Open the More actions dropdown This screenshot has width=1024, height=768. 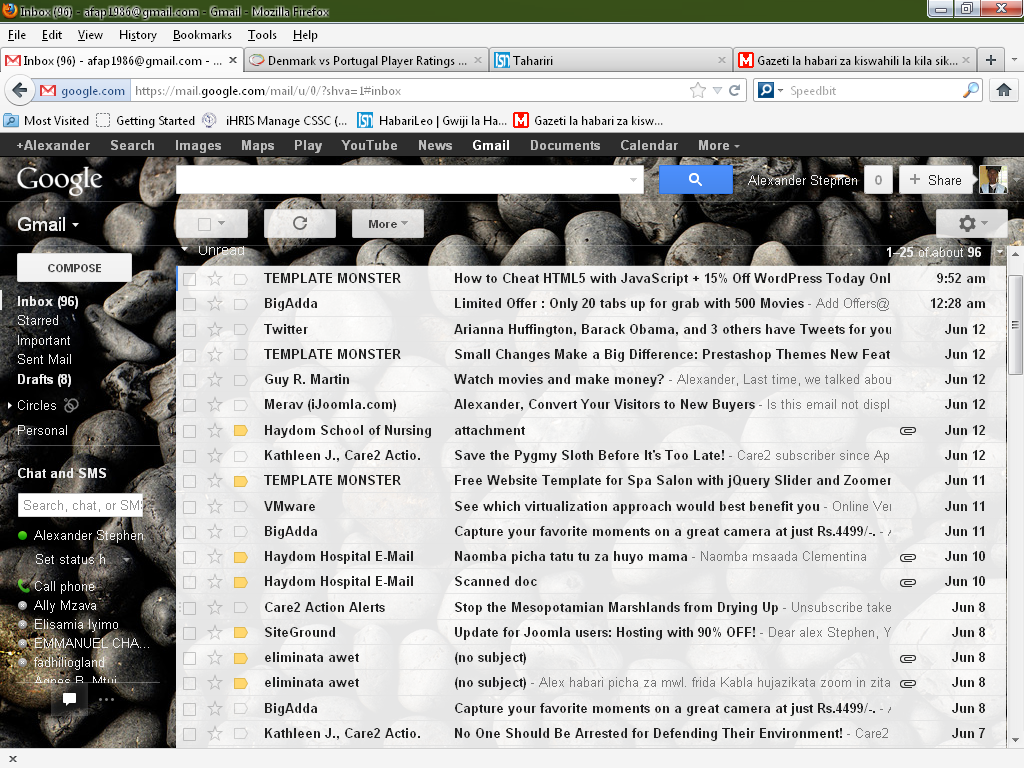[388, 223]
